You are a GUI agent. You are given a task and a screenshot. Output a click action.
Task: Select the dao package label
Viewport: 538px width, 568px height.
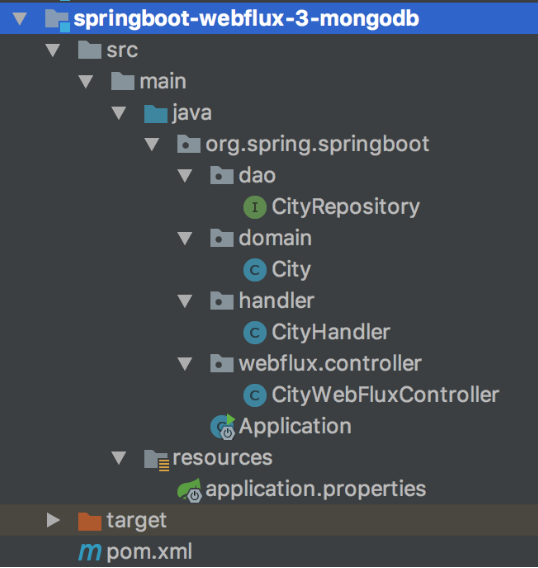click(x=257, y=176)
